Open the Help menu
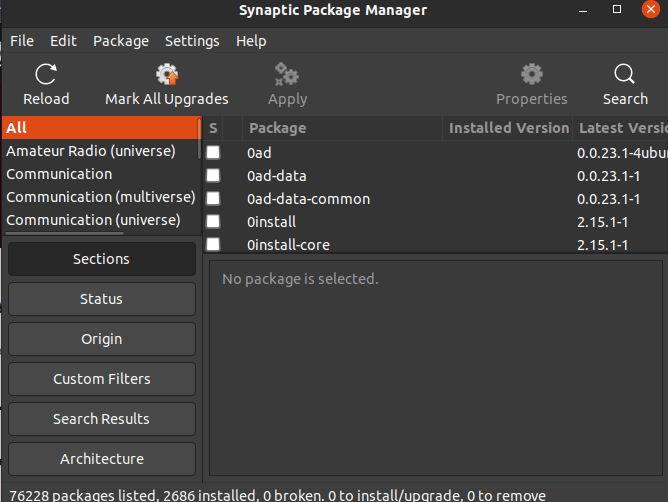Screen dimensions: 668x502 251,41
